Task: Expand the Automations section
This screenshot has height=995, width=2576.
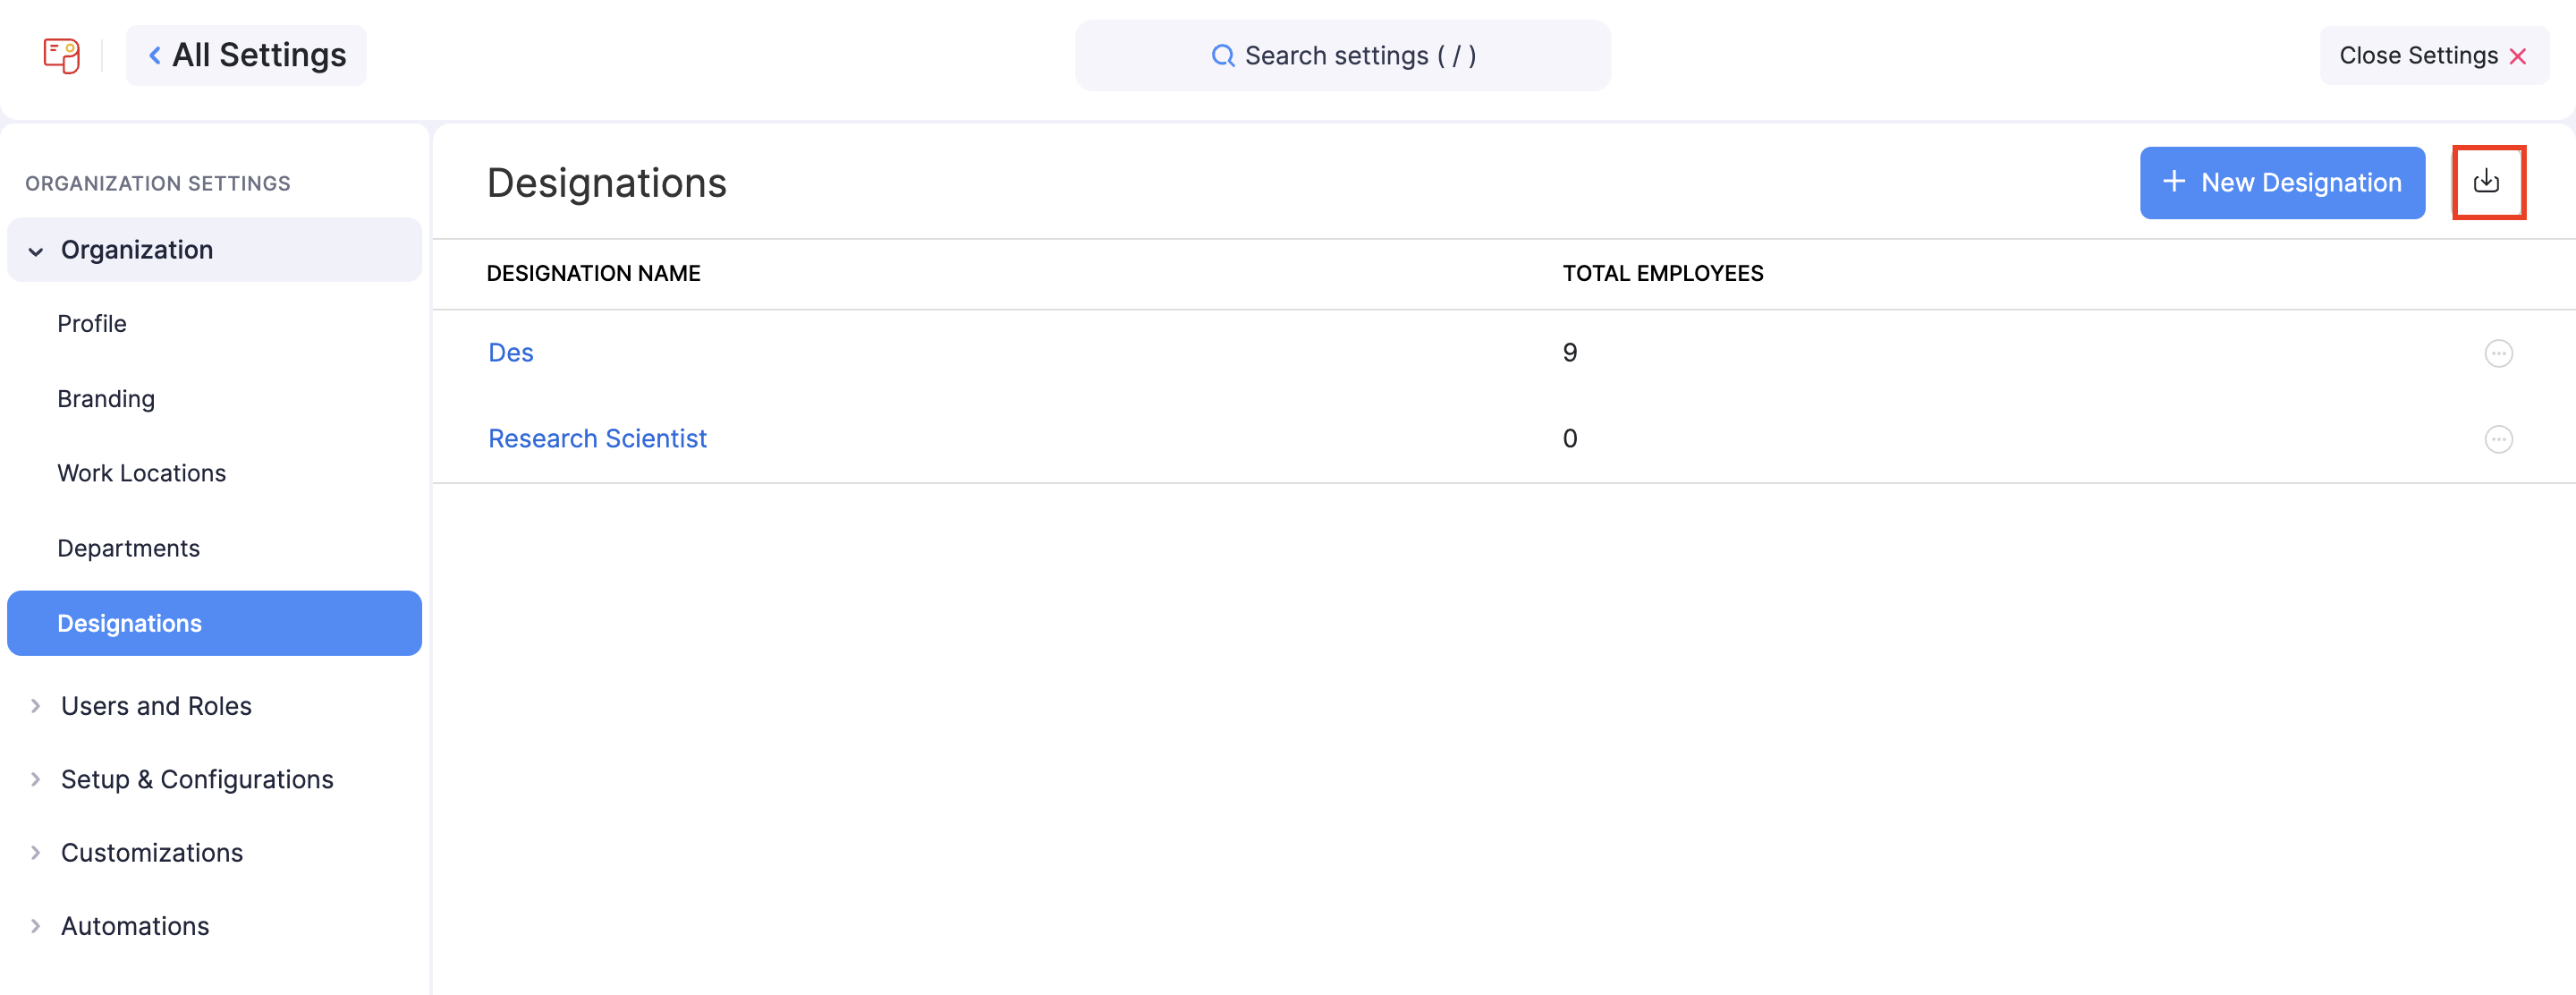Action: [36, 926]
